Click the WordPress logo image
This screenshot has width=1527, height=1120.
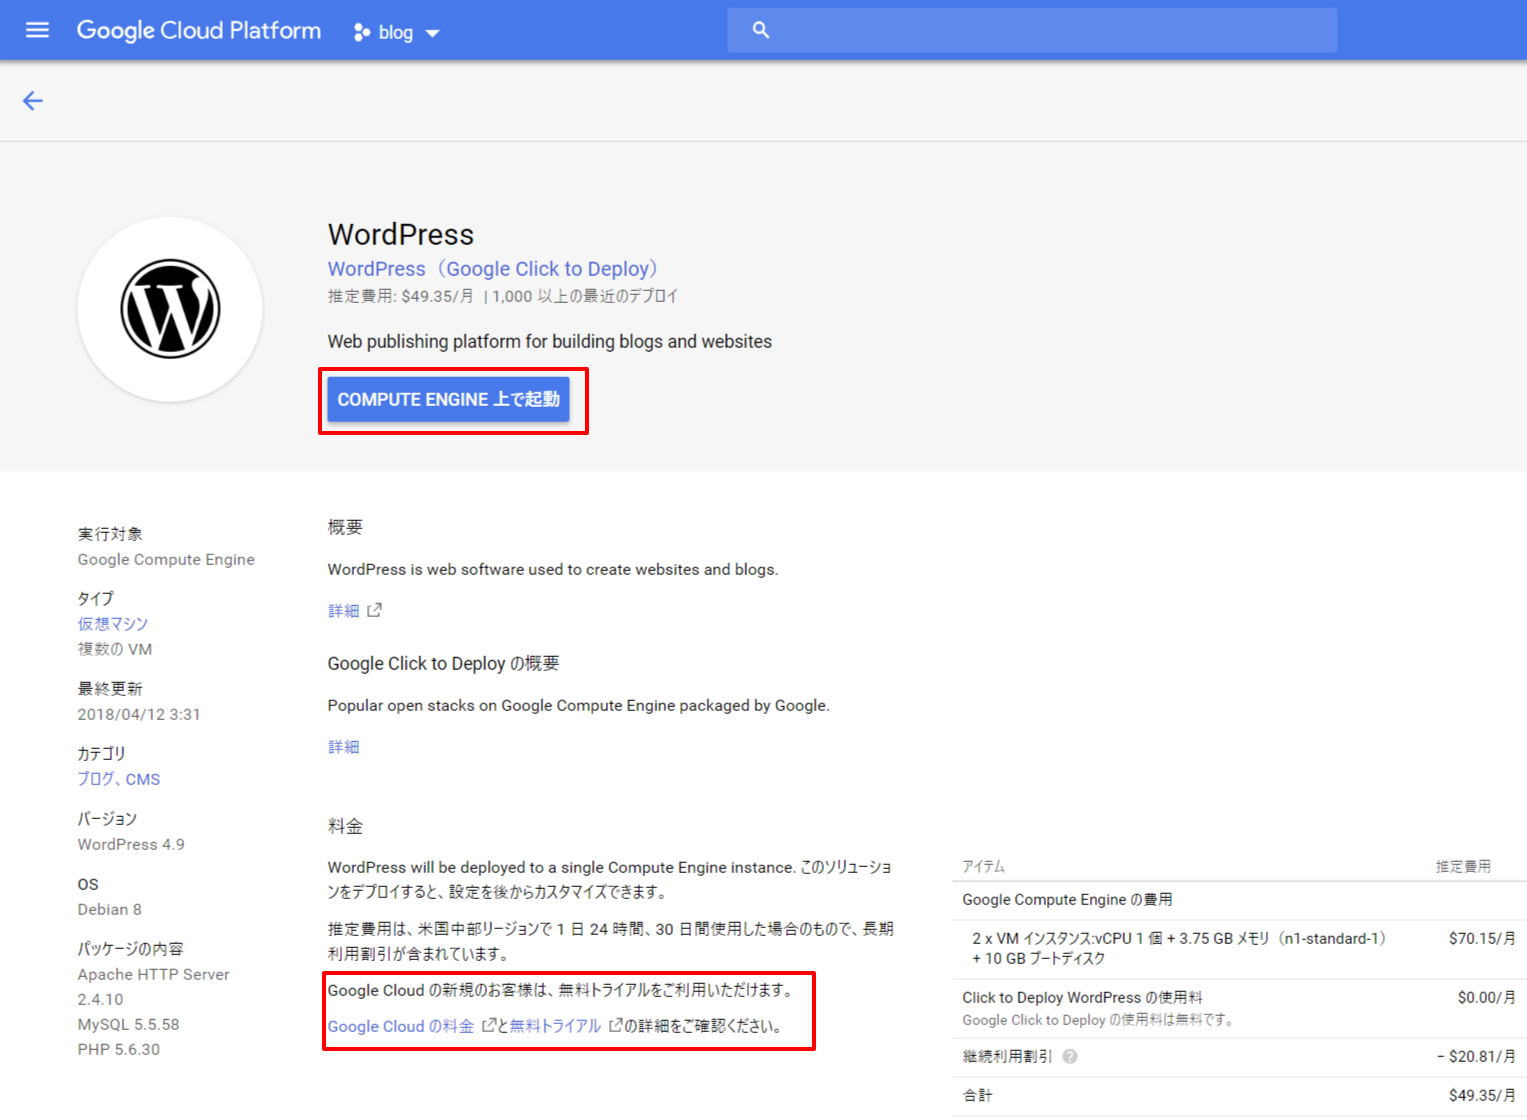(170, 309)
